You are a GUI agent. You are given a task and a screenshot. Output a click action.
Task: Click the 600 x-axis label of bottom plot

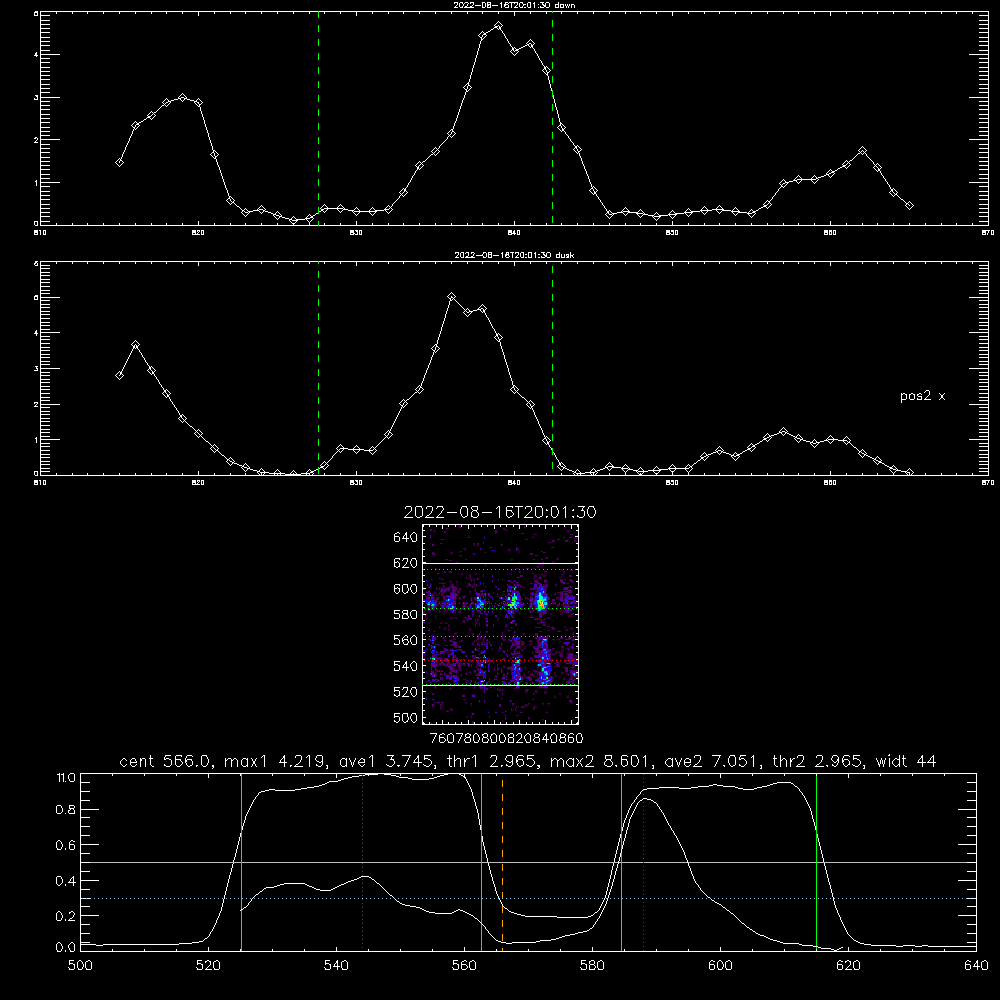(720, 966)
